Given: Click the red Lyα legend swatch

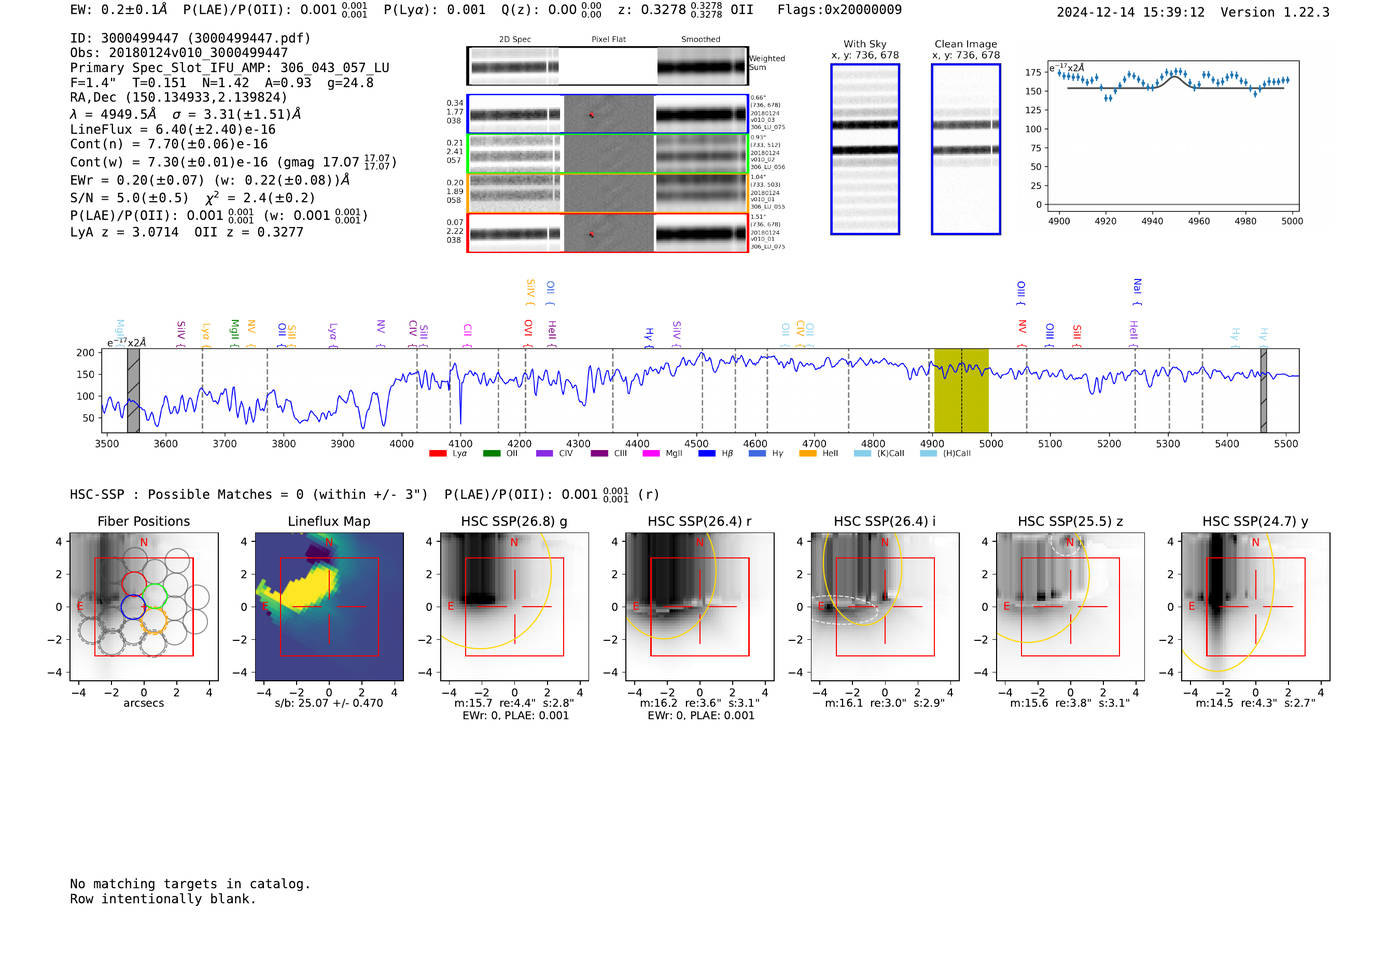Looking at the screenshot, I should (x=437, y=454).
